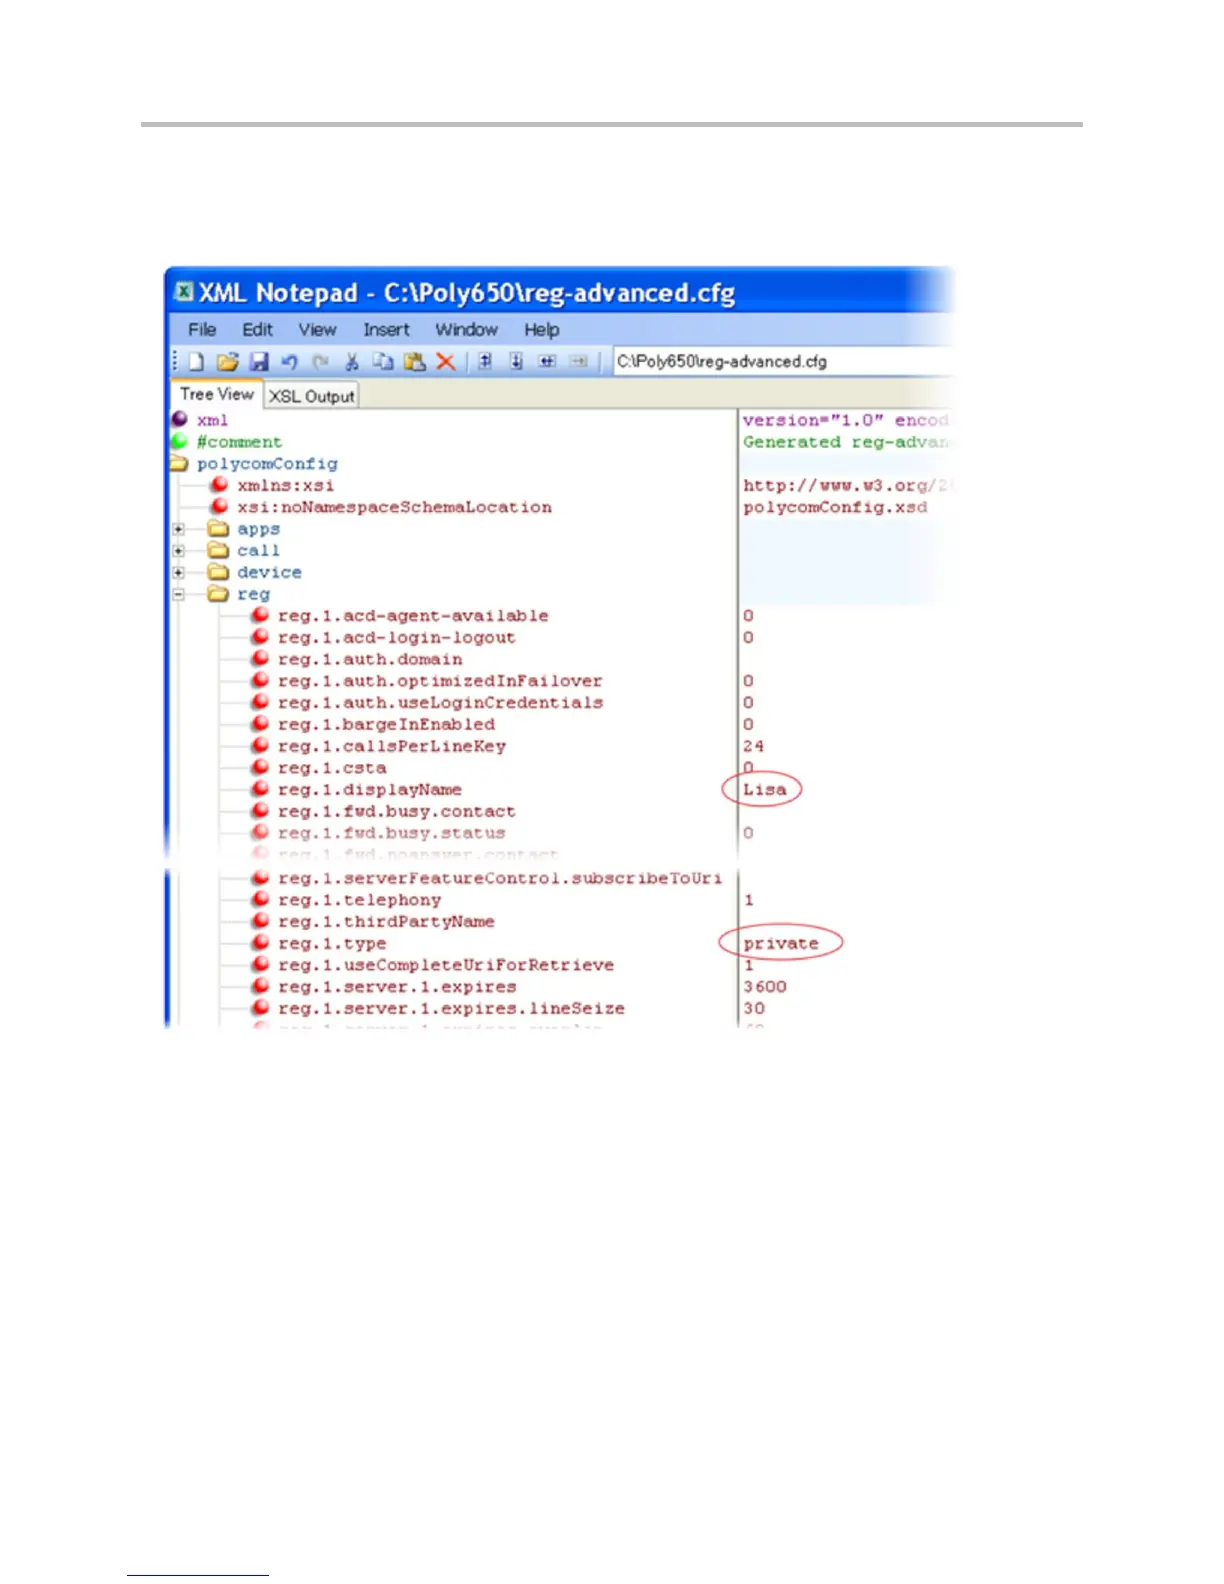Image resolution: width=1224 pixels, height=1584 pixels.
Task: Click the folder icon next to apps
Action: click(x=218, y=529)
